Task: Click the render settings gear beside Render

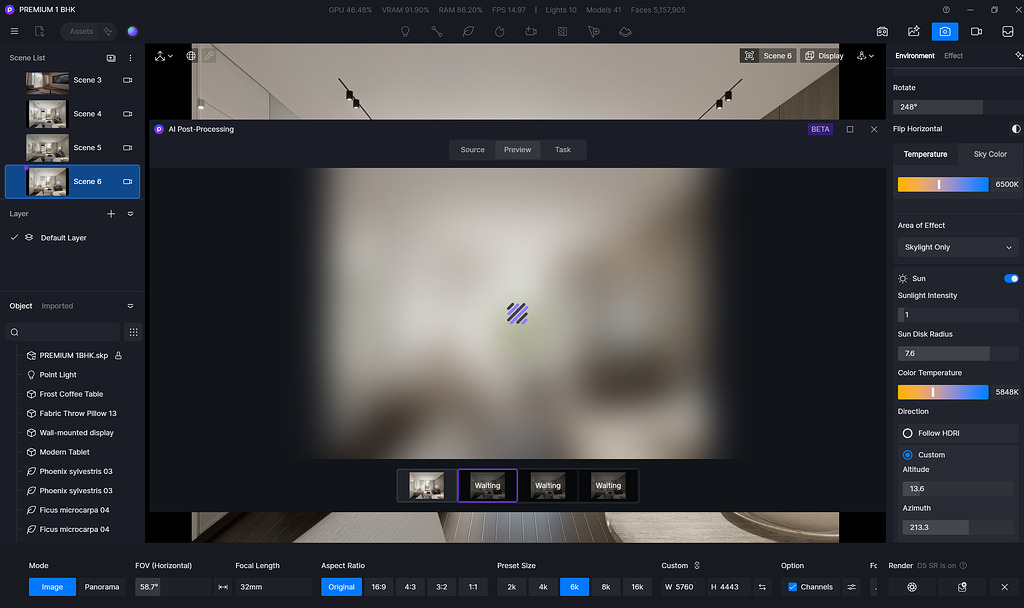Action: tap(911, 587)
